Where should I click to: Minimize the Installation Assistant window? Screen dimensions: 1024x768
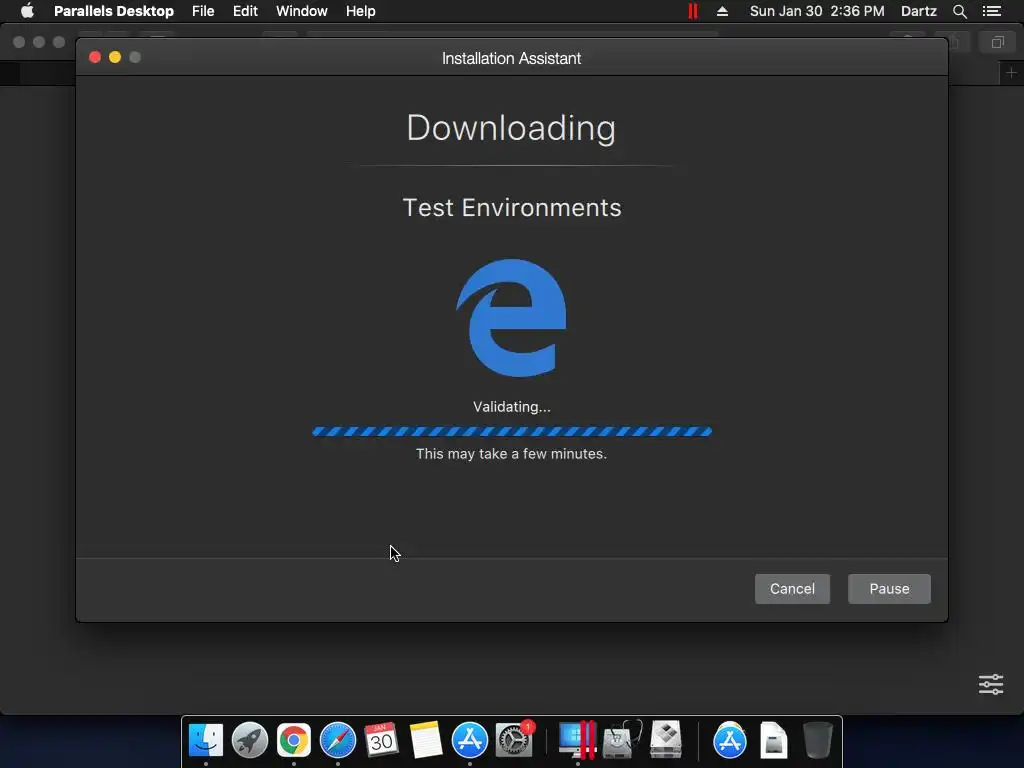click(115, 57)
